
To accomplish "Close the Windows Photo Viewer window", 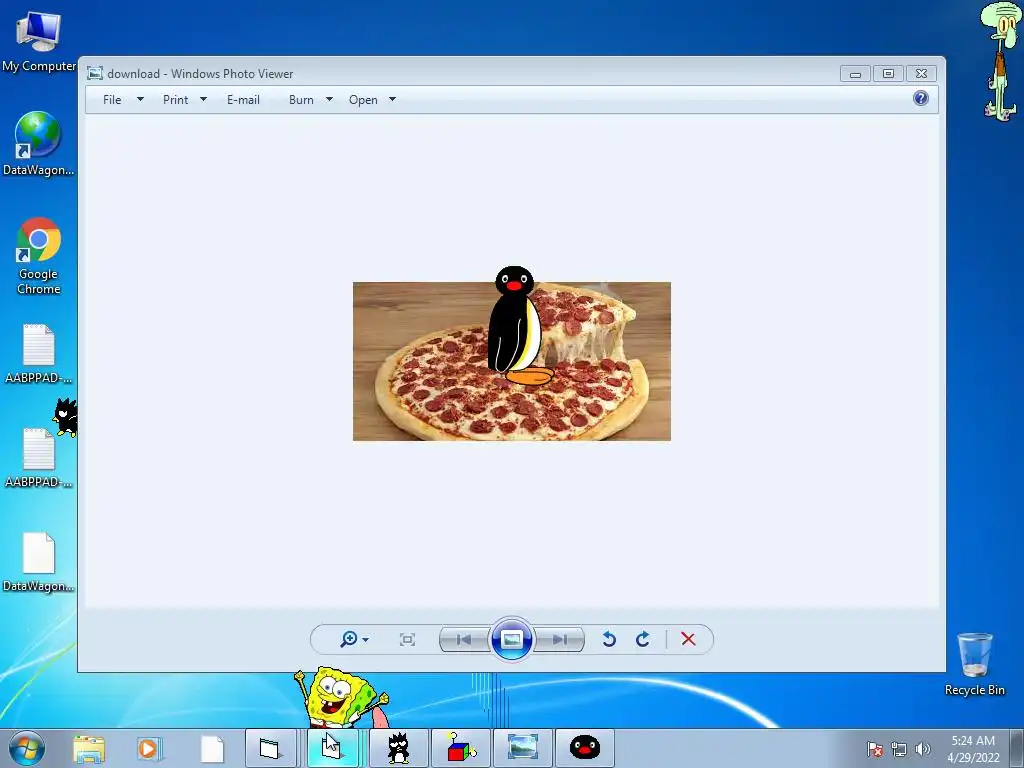I will pyautogui.click(x=921, y=74).
